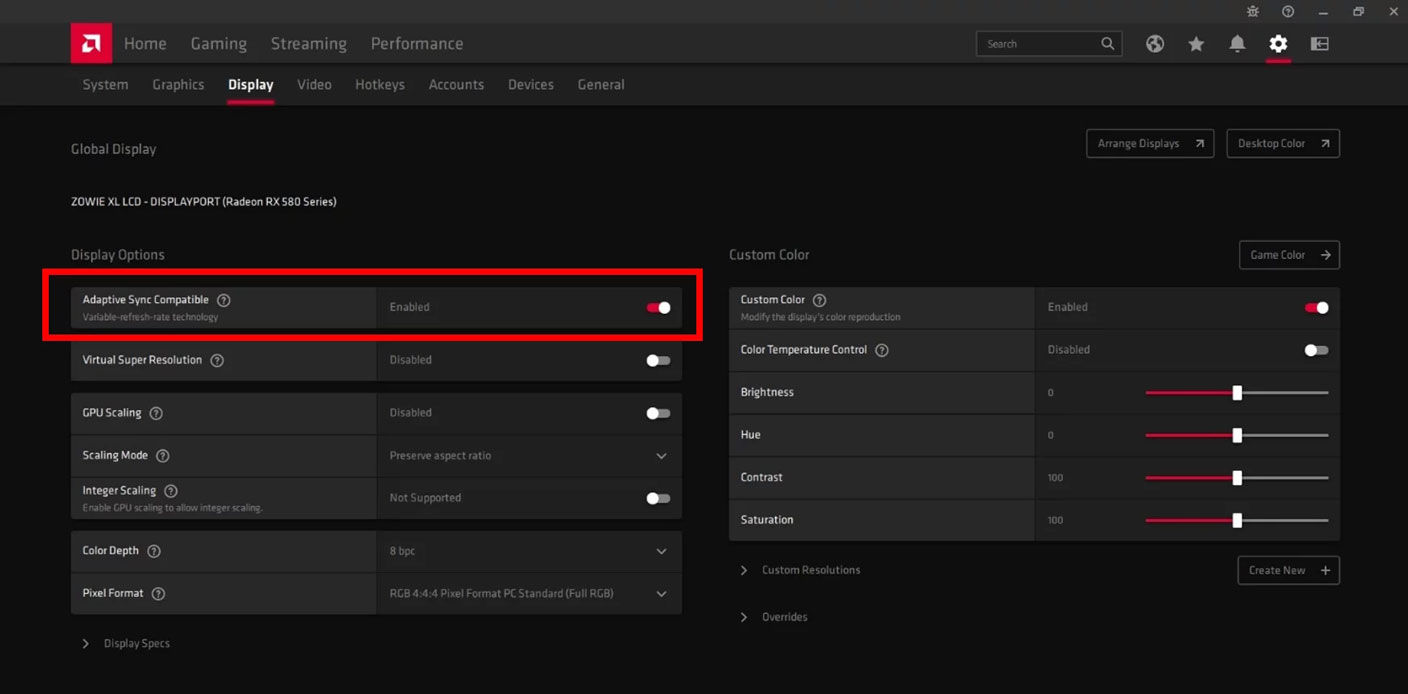Screen dimensions: 1408x694
Task: Open the web browser globe icon
Action: pyautogui.click(x=1155, y=44)
